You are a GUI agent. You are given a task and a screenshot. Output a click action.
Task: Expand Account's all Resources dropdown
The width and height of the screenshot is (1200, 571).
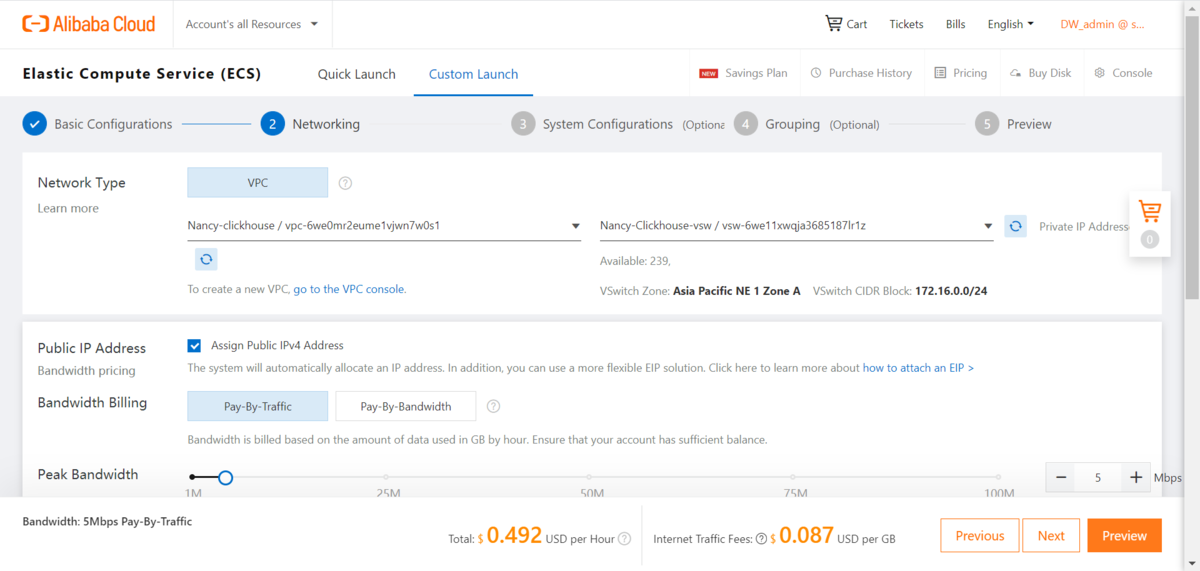[x=252, y=24]
